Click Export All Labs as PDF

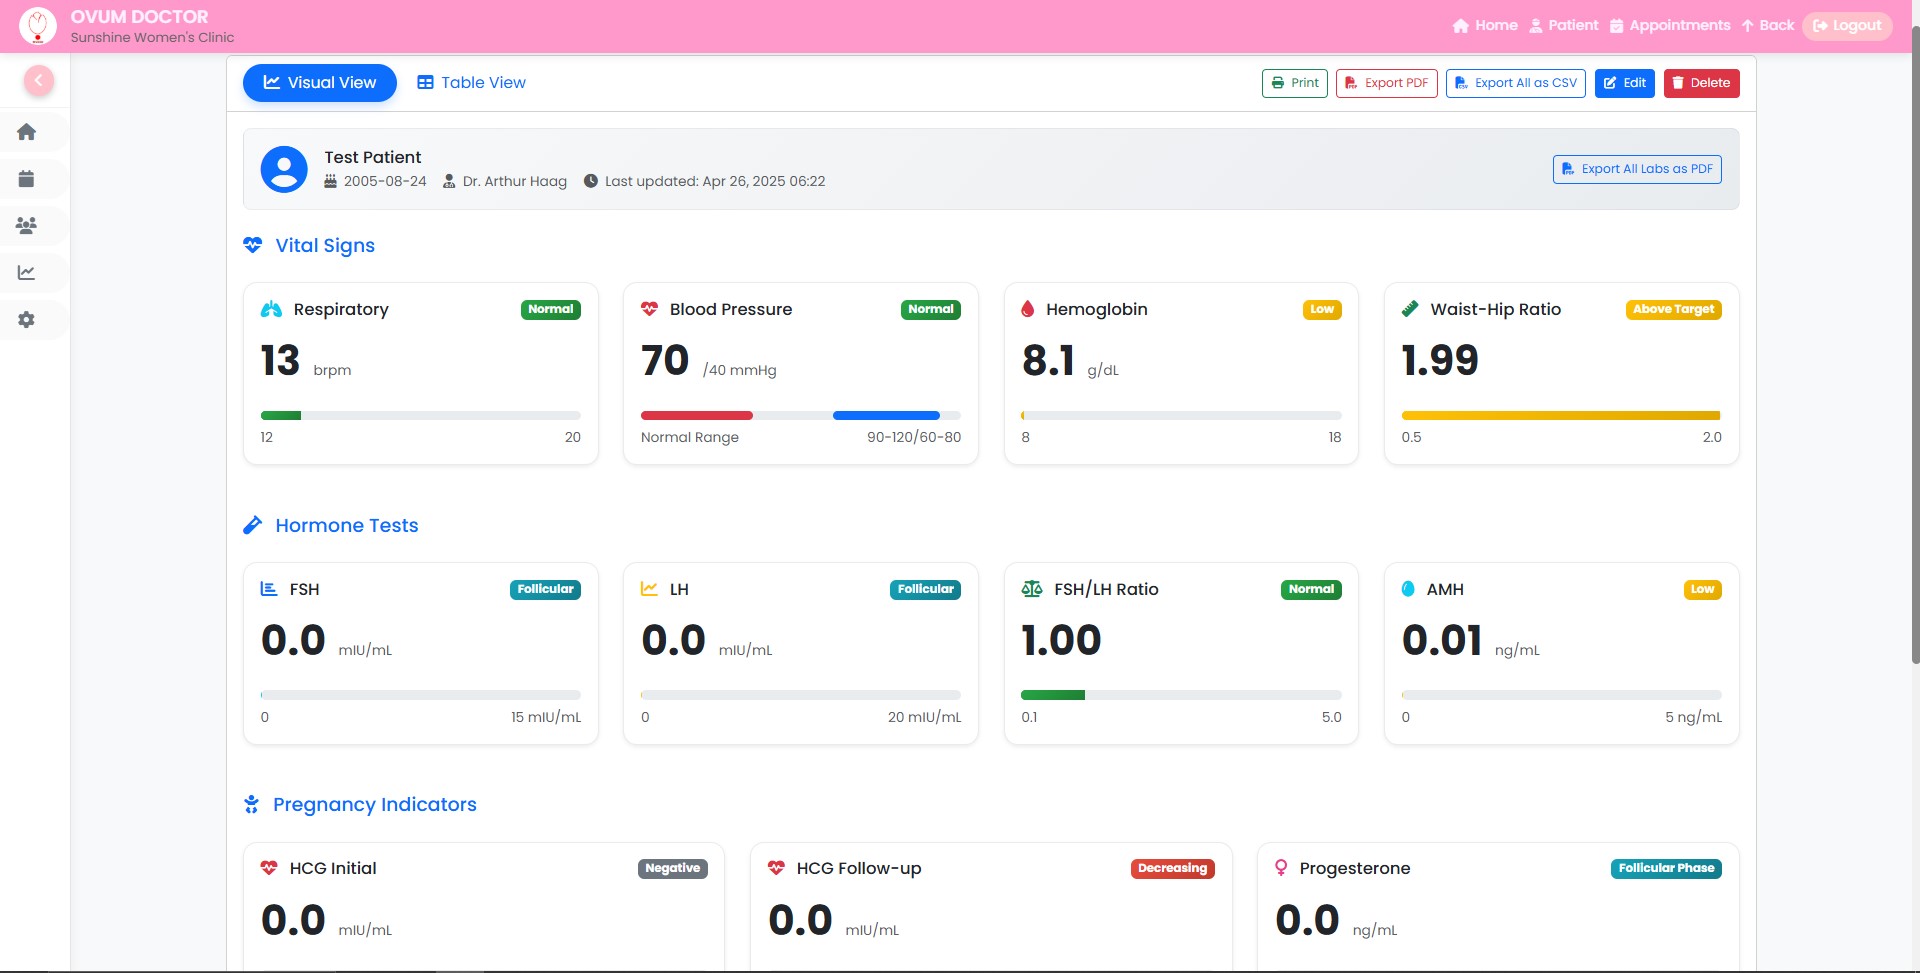tap(1636, 169)
